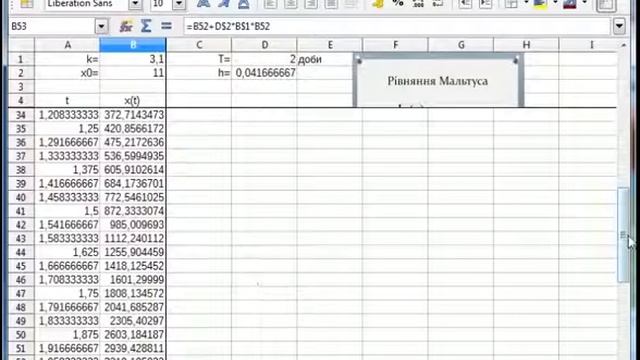The image size is (640, 360).
Task: Decrease the cell indent
Action: tap(465, 4)
